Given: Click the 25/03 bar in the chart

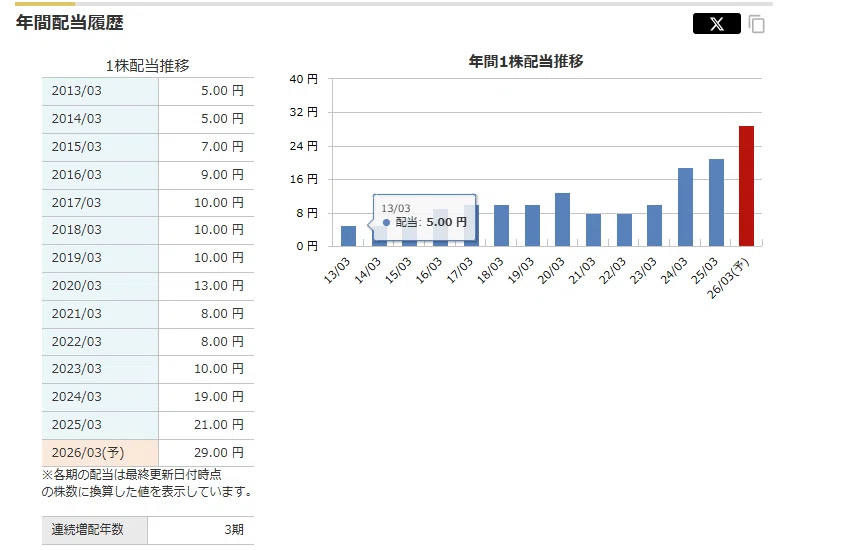Looking at the screenshot, I should click(x=716, y=202).
